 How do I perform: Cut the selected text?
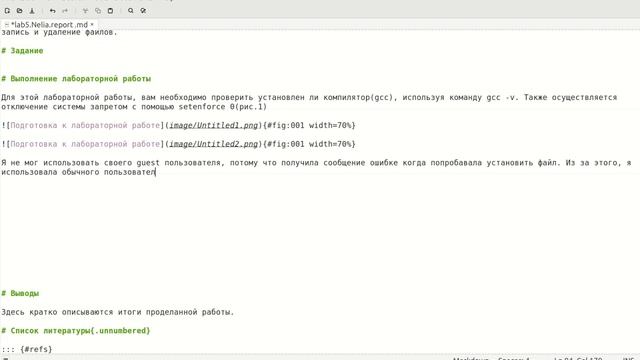click(x=85, y=11)
